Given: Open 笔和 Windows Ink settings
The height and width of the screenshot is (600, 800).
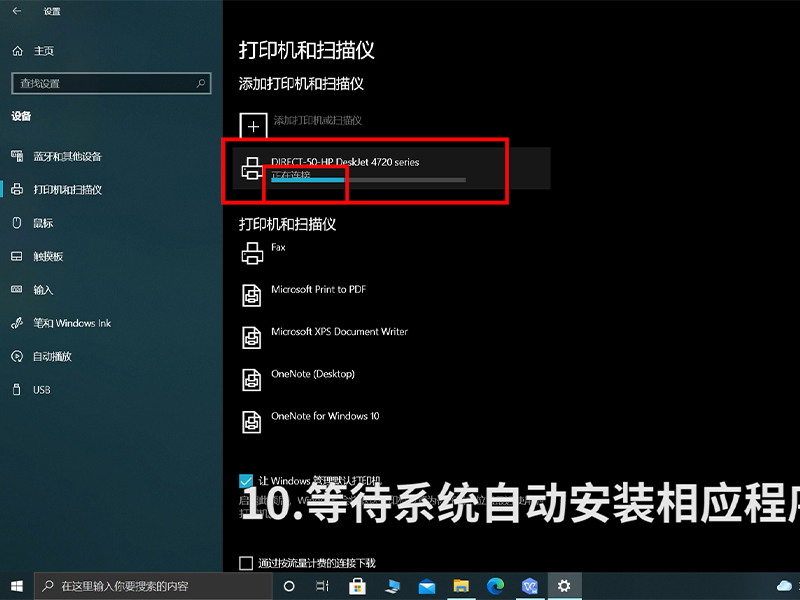Looking at the screenshot, I should tap(72, 323).
